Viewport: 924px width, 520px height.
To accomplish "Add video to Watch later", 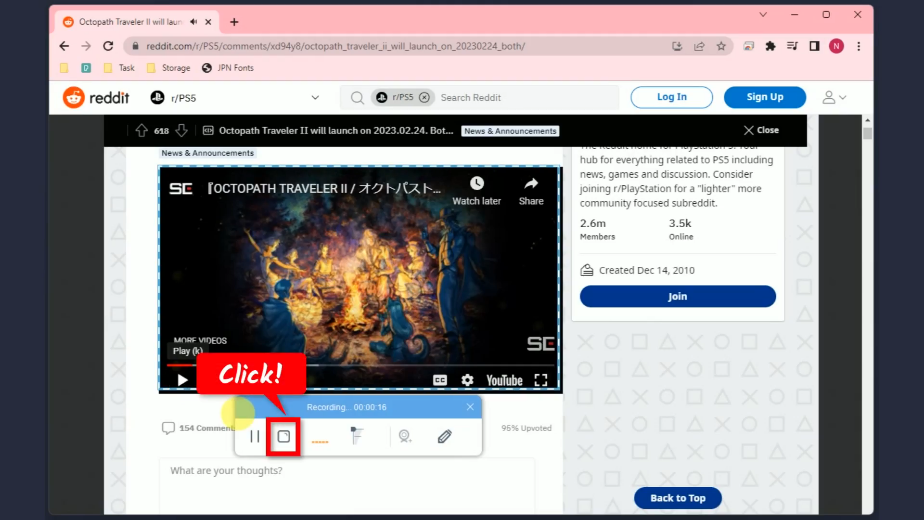I will click(476, 191).
